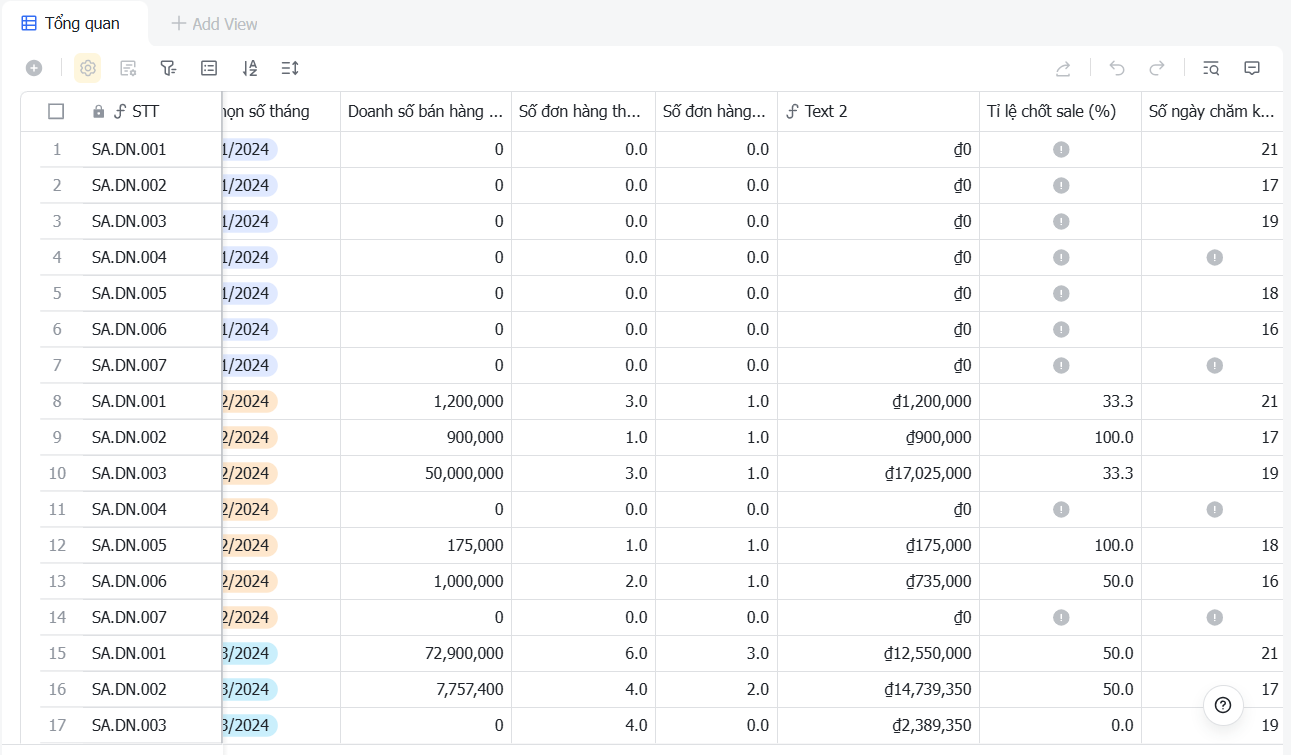The width and height of the screenshot is (1291, 755).
Task: Click warning icon in row 7 Số ngày chấm column
Action: click(x=1214, y=365)
